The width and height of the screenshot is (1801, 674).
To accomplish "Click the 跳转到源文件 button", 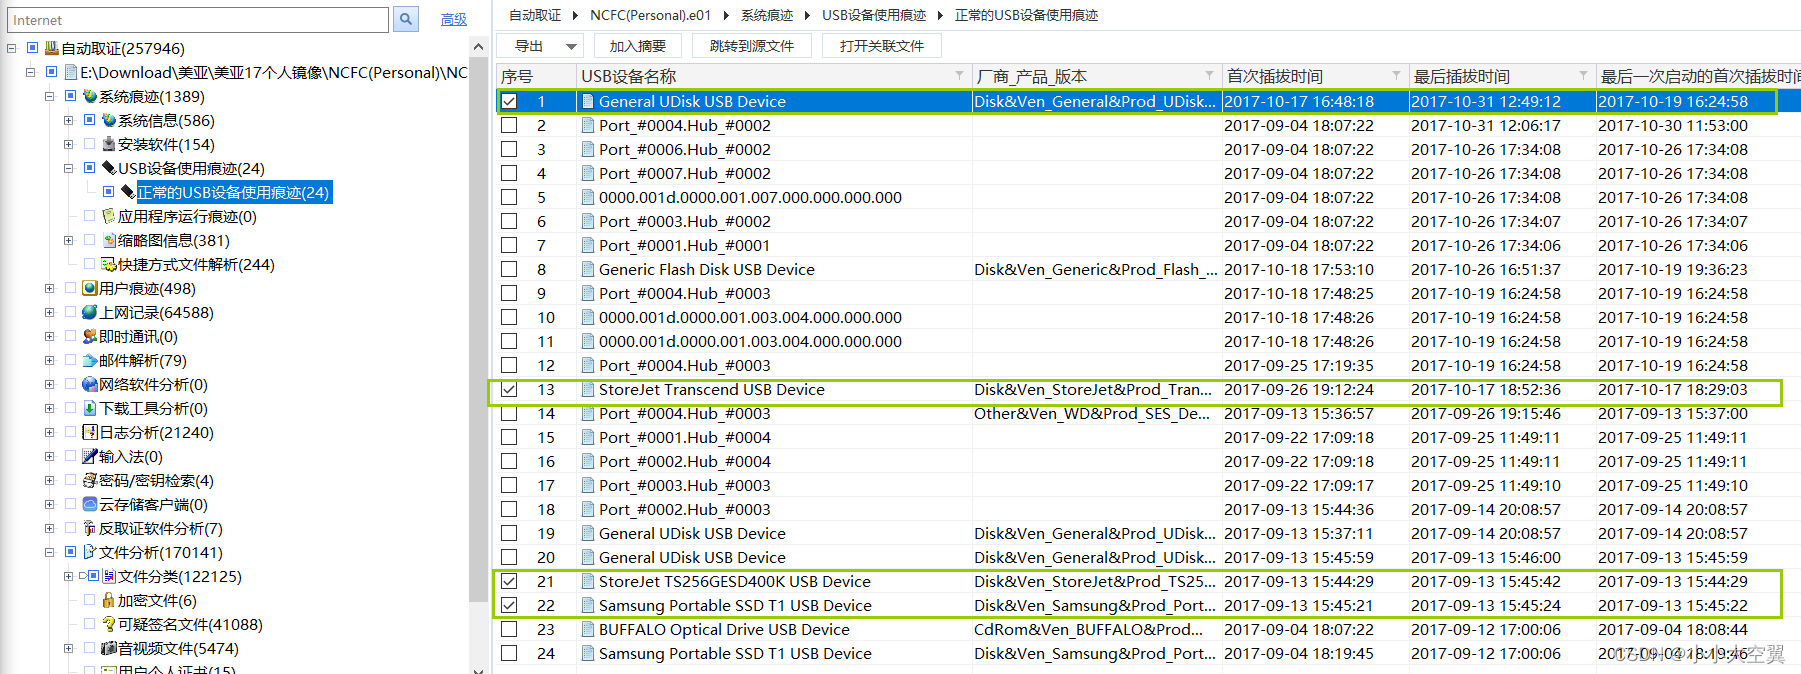I will tap(752, 46).
